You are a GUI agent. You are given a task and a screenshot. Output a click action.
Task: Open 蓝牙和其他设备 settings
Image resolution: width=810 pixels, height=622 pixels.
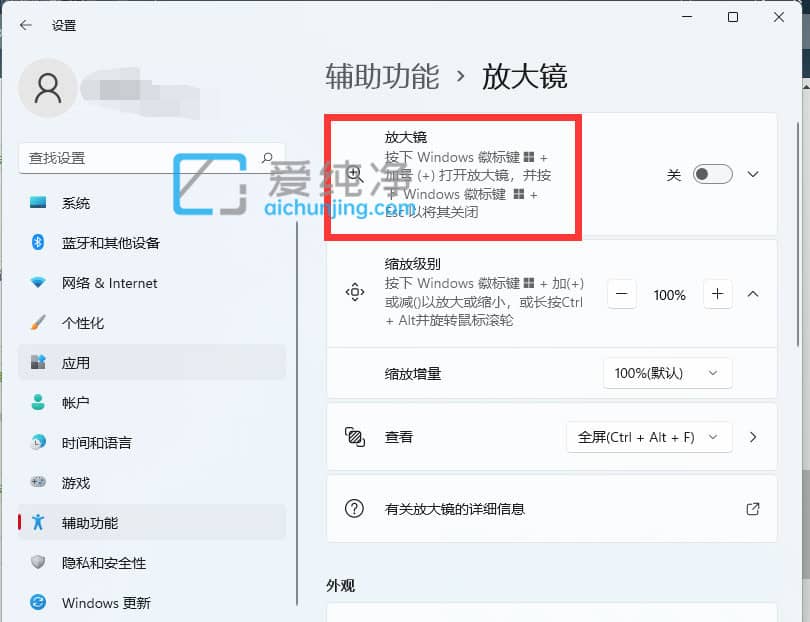(x=40, y=243)
